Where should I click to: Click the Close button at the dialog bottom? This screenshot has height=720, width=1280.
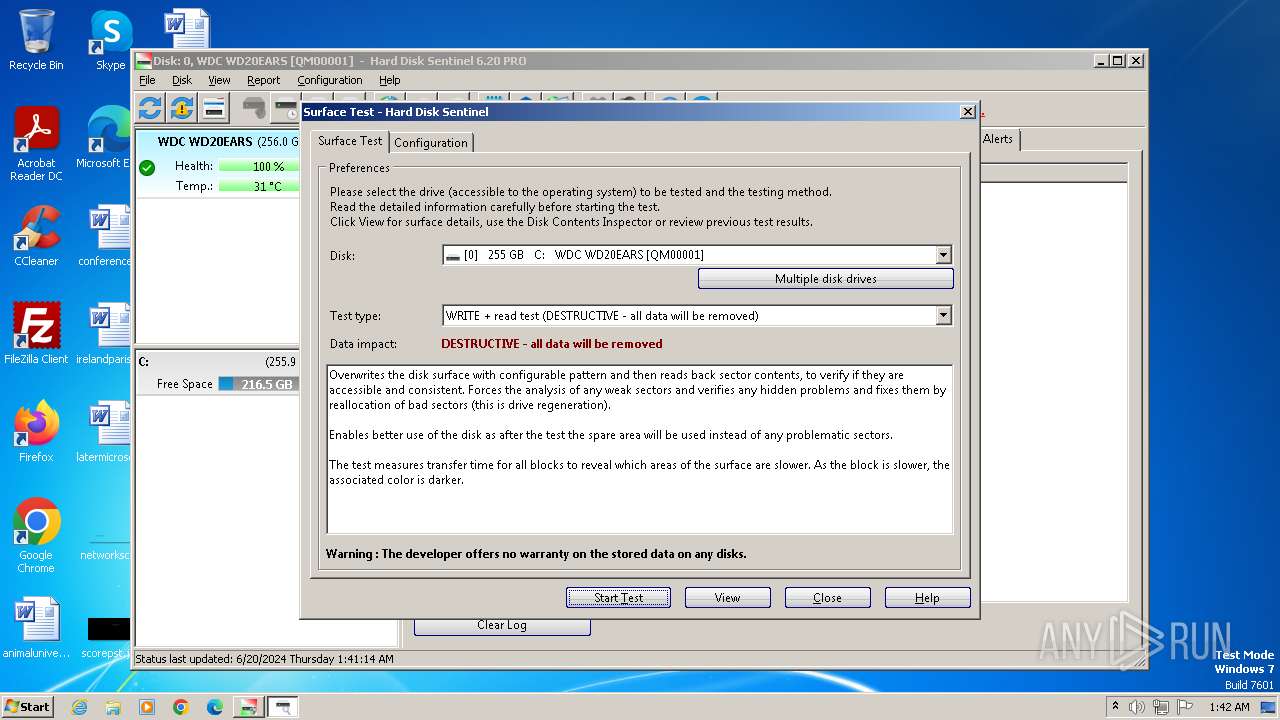[x=828, y=598]
